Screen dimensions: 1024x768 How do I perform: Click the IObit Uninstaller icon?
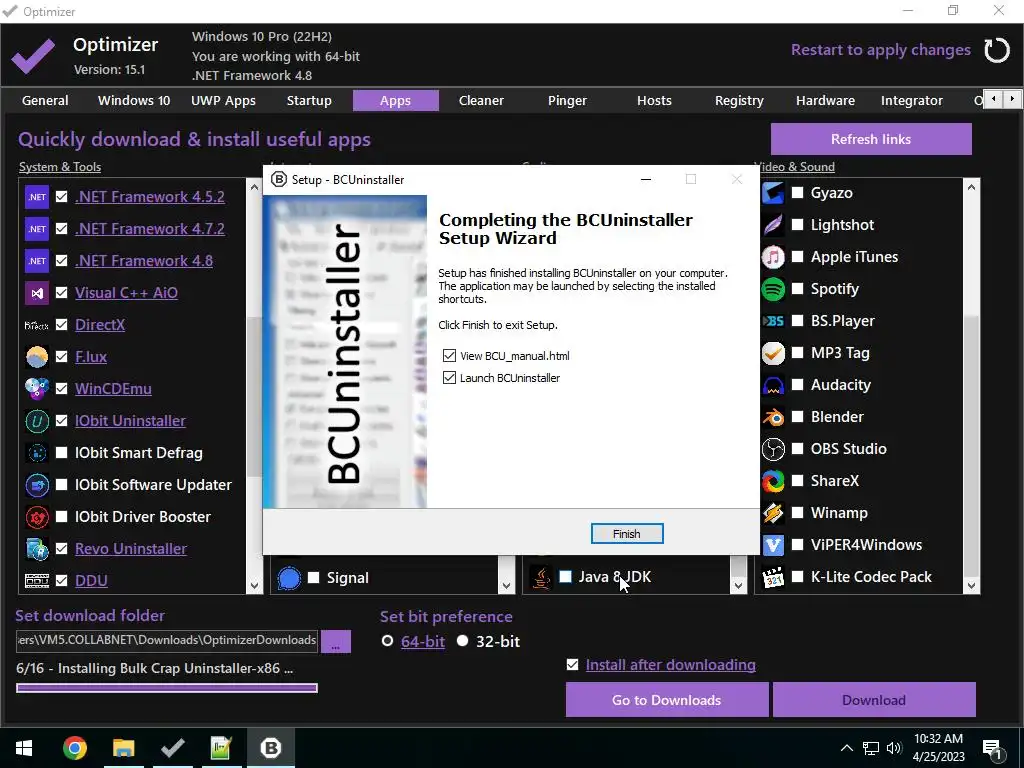coord(37,421)
